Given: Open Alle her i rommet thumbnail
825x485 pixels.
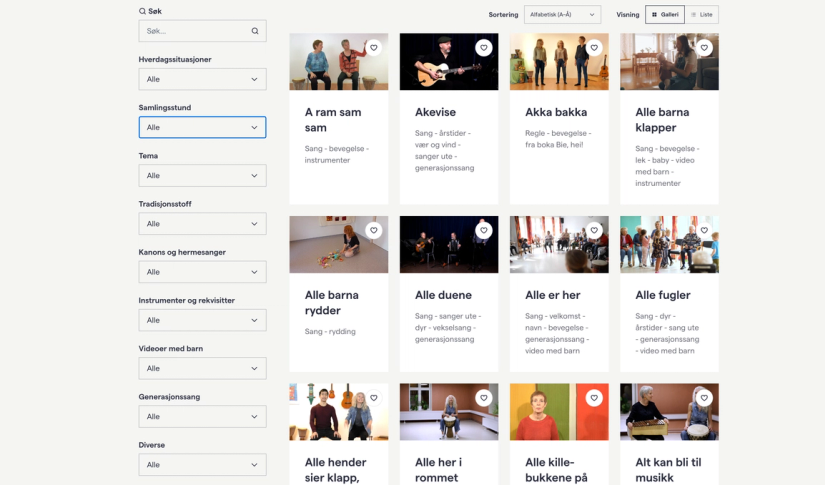Looking at the screenshot, I should (x=449, y=412).
